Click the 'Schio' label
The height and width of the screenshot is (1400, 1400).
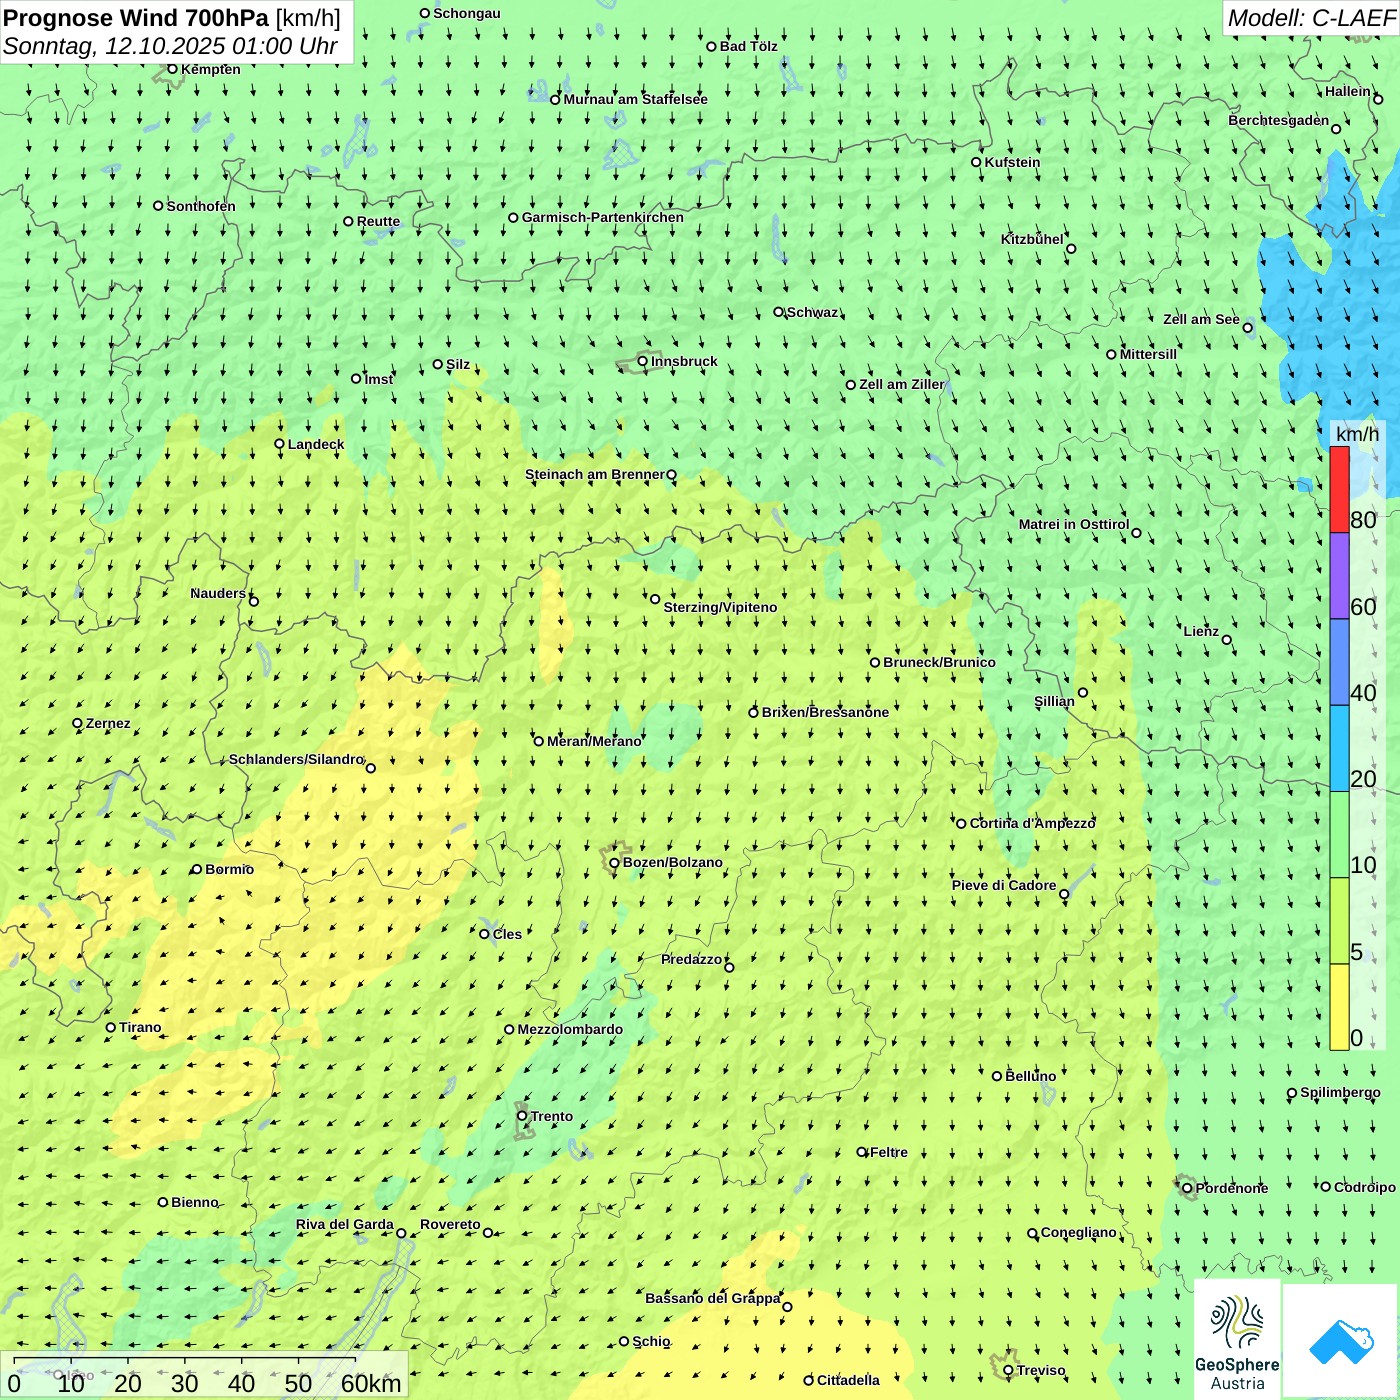coord(651,1341)
